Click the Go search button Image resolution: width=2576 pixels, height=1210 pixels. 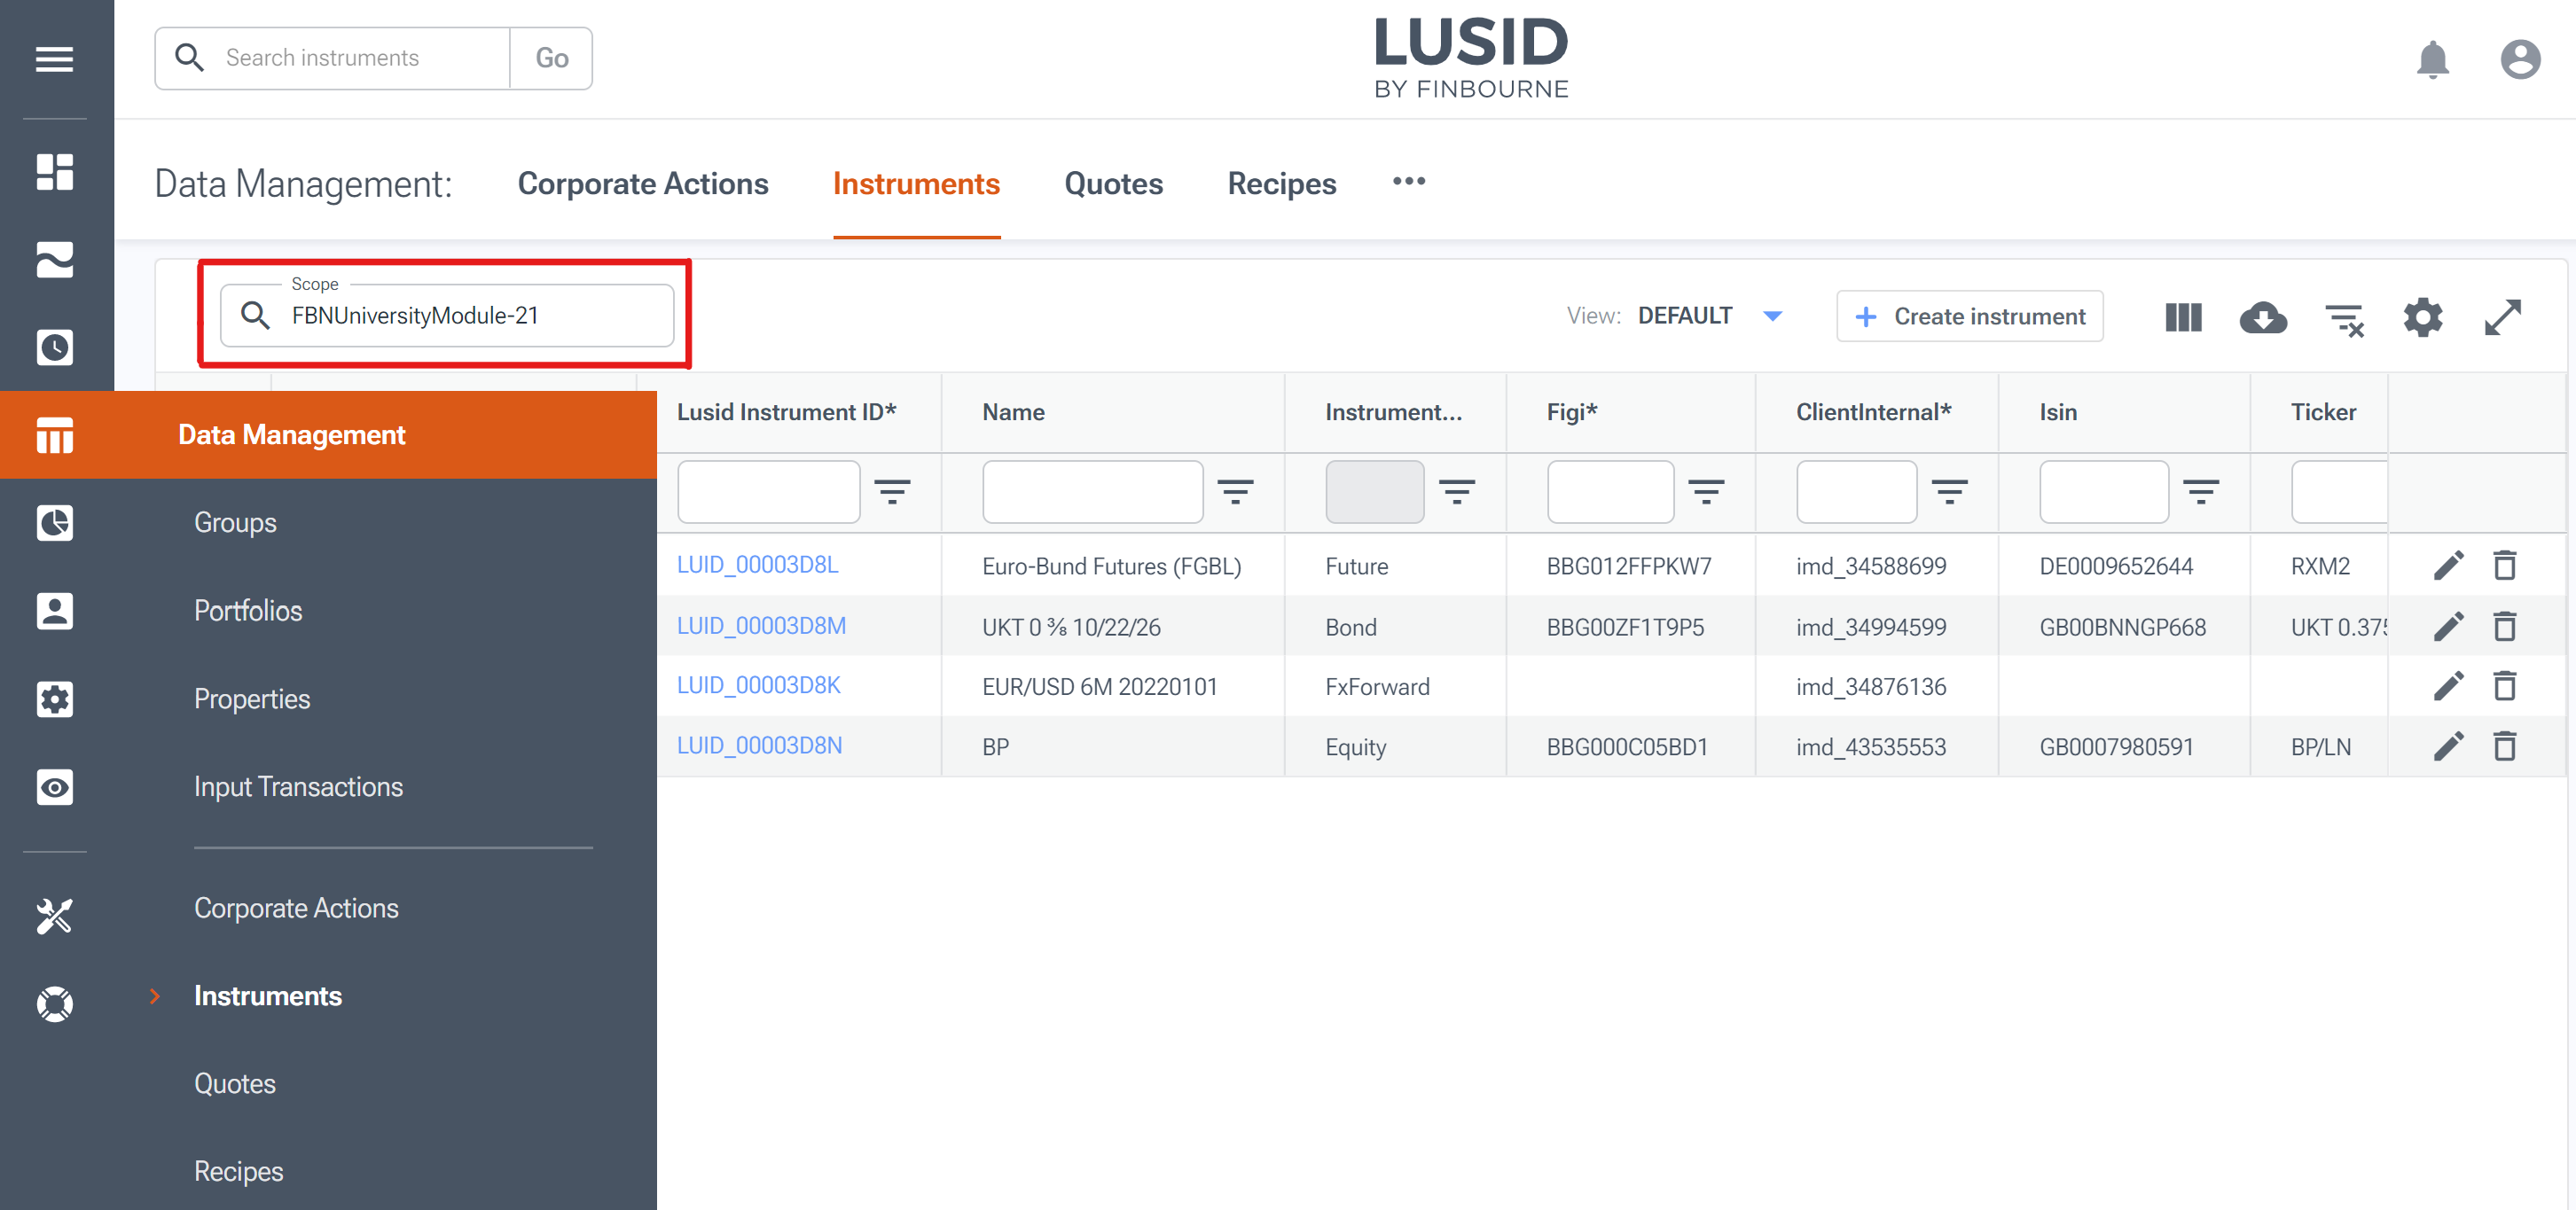click(551, 58)
